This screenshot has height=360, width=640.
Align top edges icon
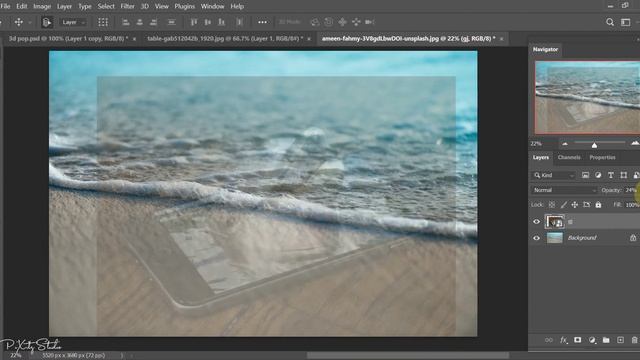[x=194, y=22]
